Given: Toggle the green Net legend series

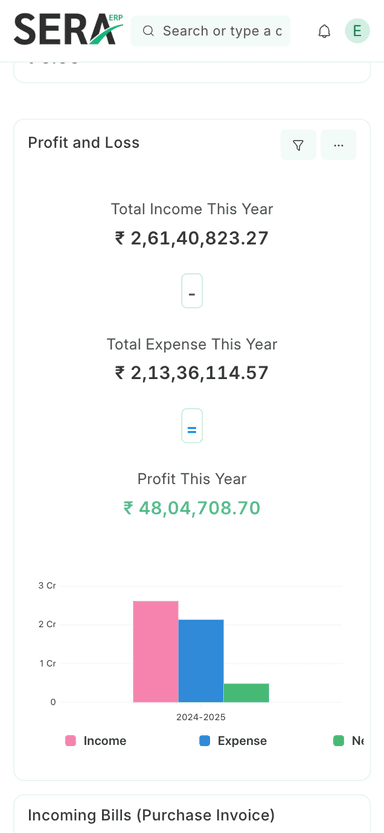Looking at the screenshot, I should 348,741.
